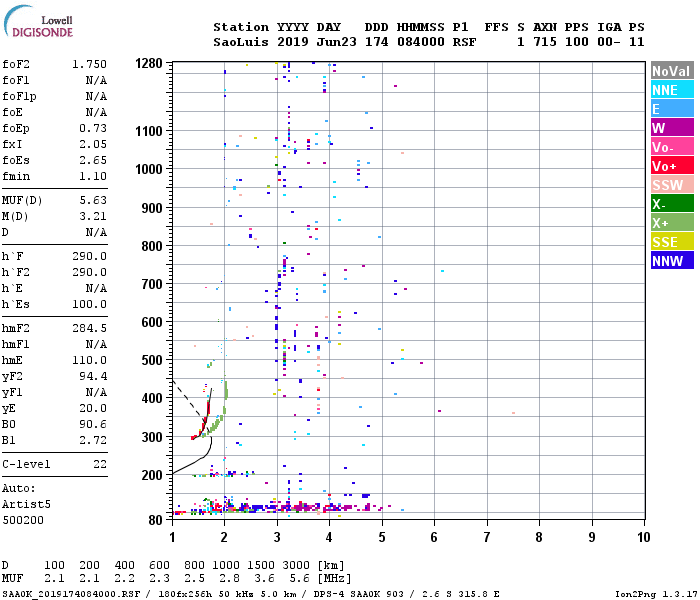
Task: Click the M(D) value 3.21
Action: tap(93, 216)
